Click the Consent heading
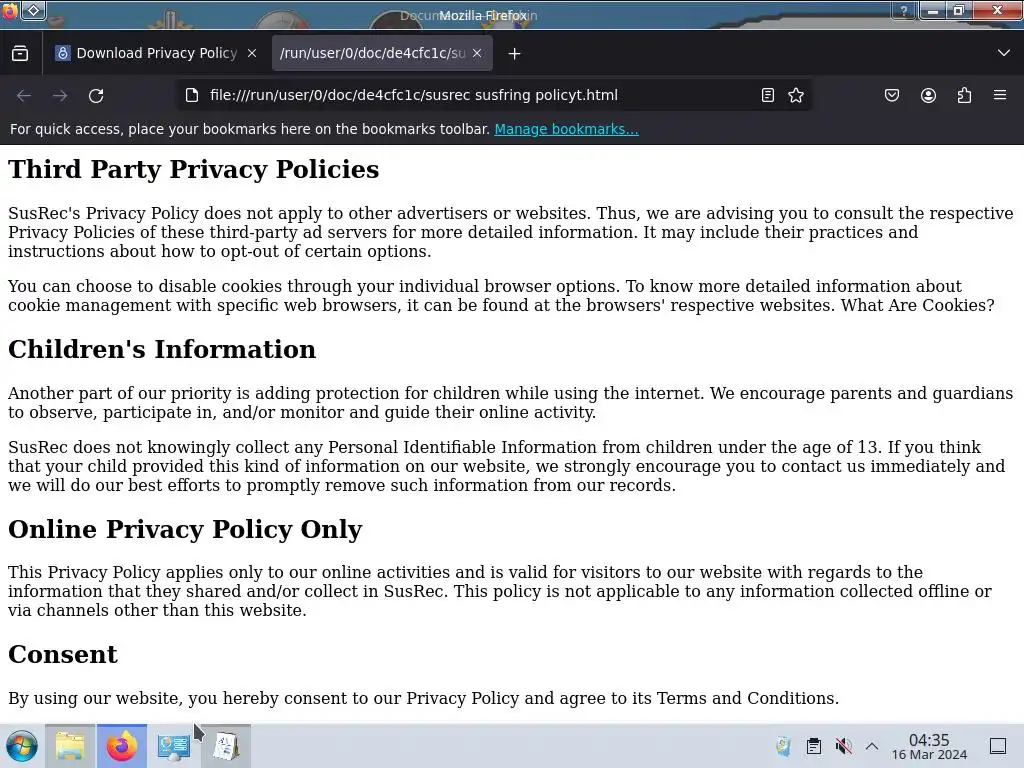 pos(63,654)
